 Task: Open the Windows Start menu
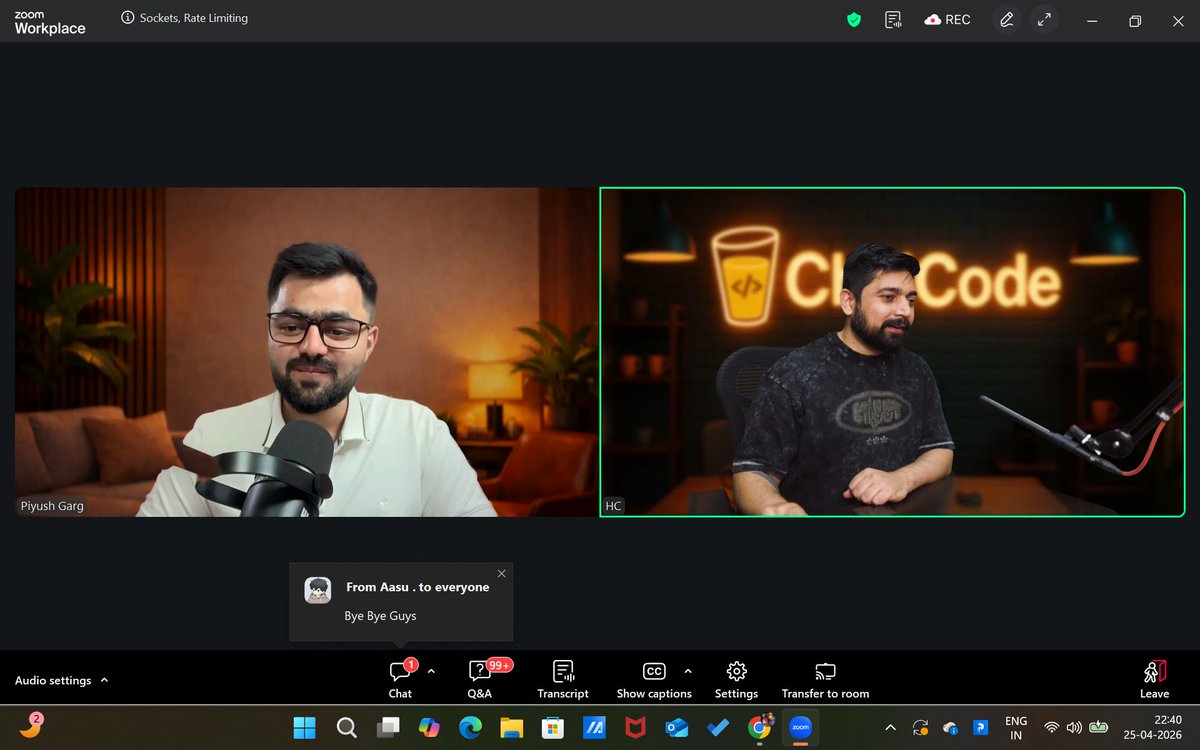click(x=304, y=727)
